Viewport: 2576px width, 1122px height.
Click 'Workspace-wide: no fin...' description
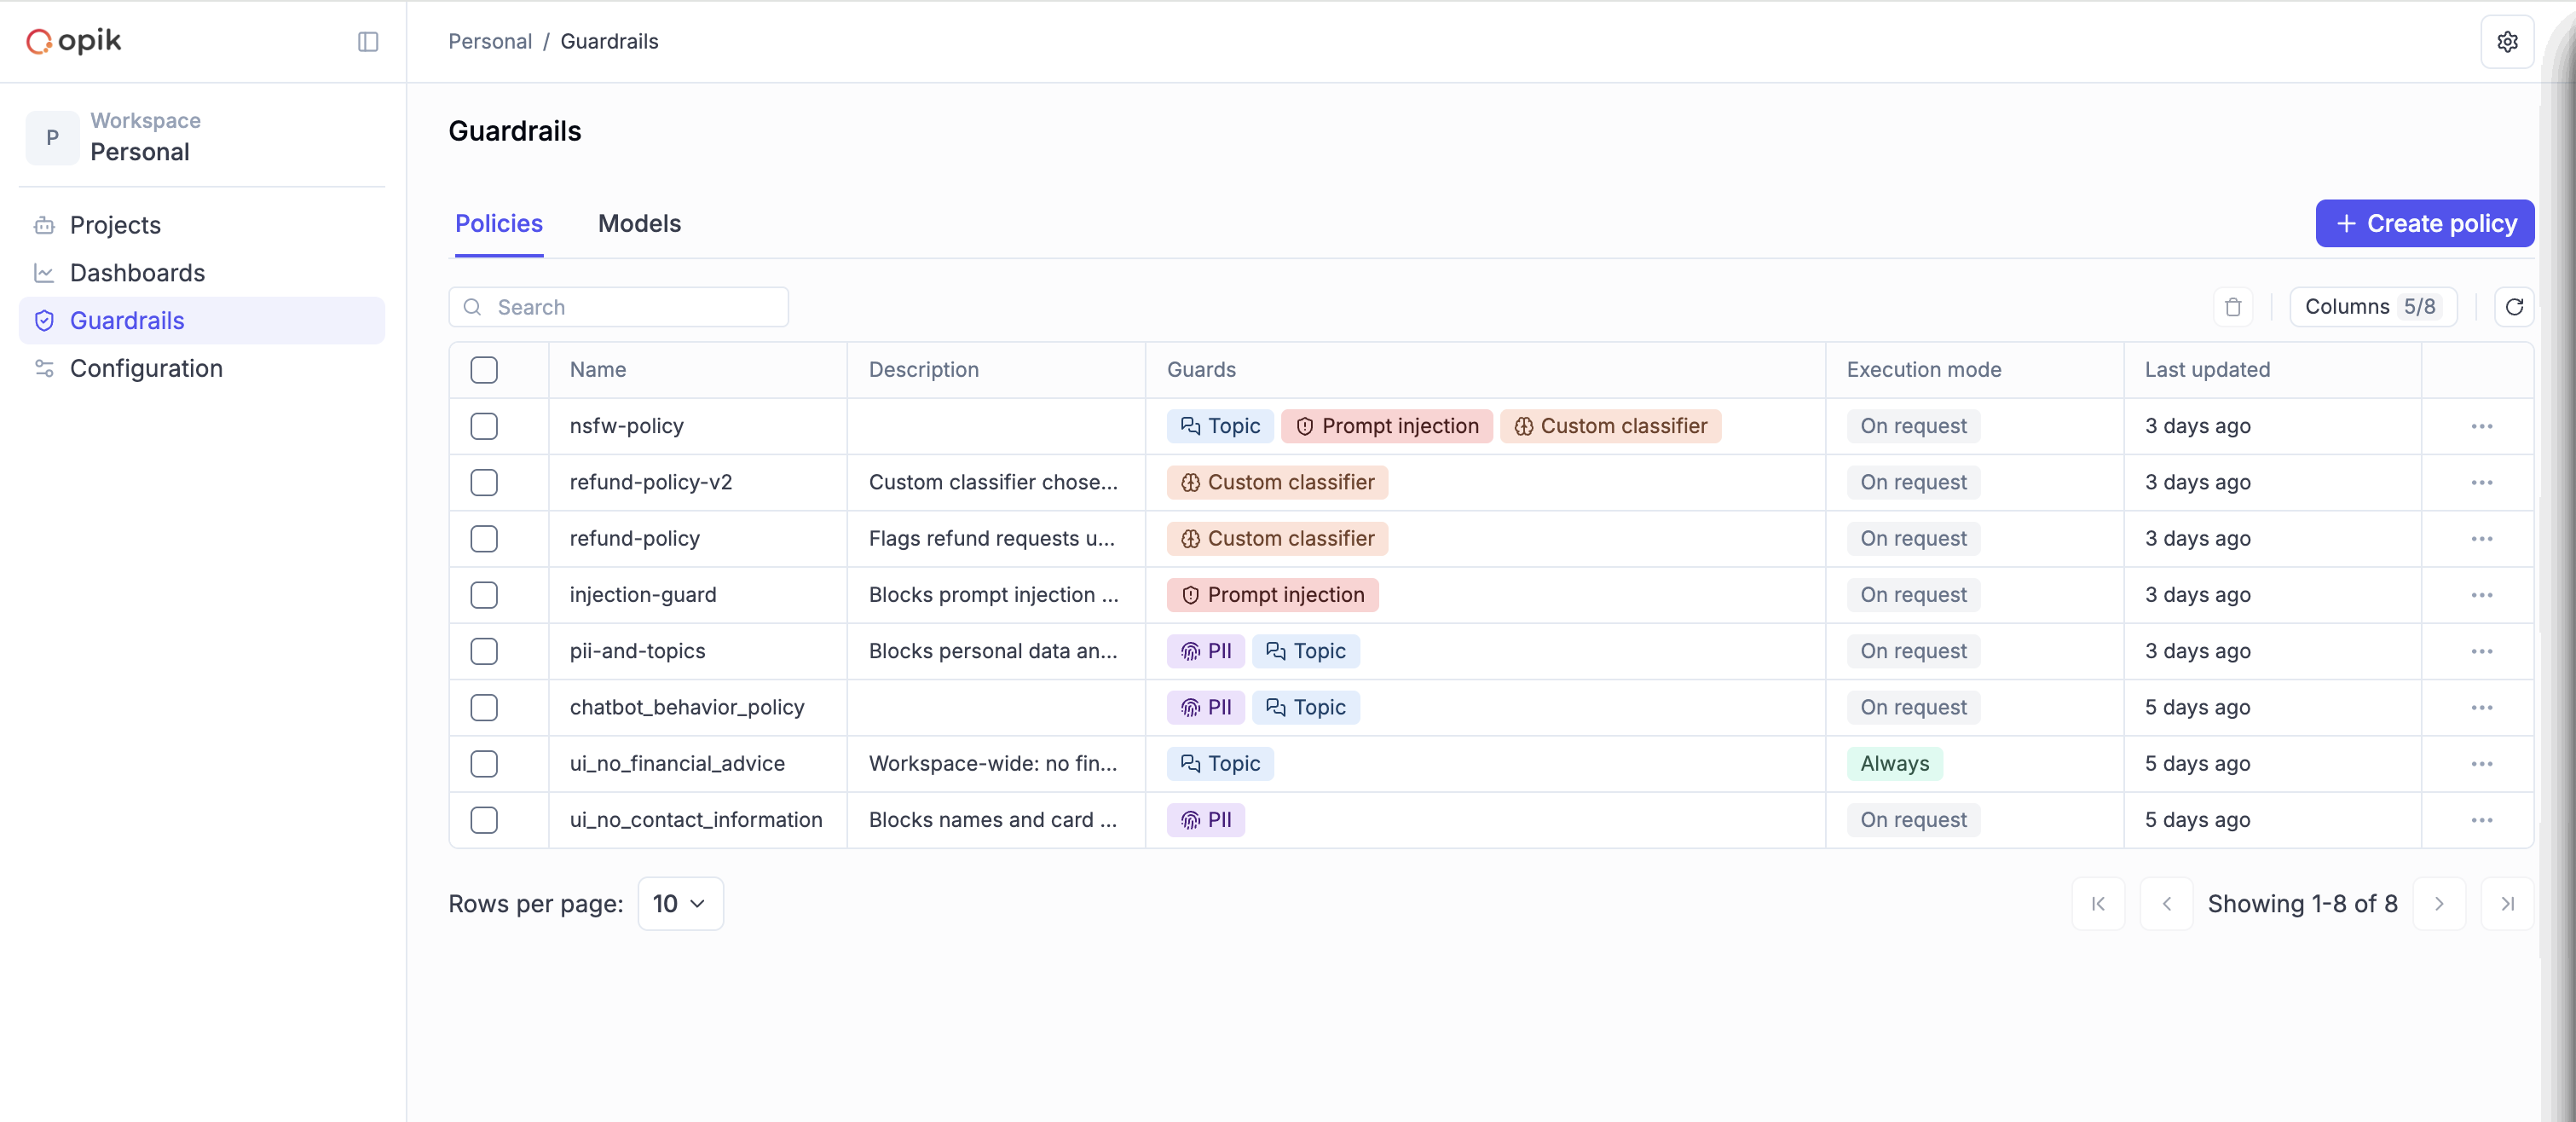tap(992, 764)
